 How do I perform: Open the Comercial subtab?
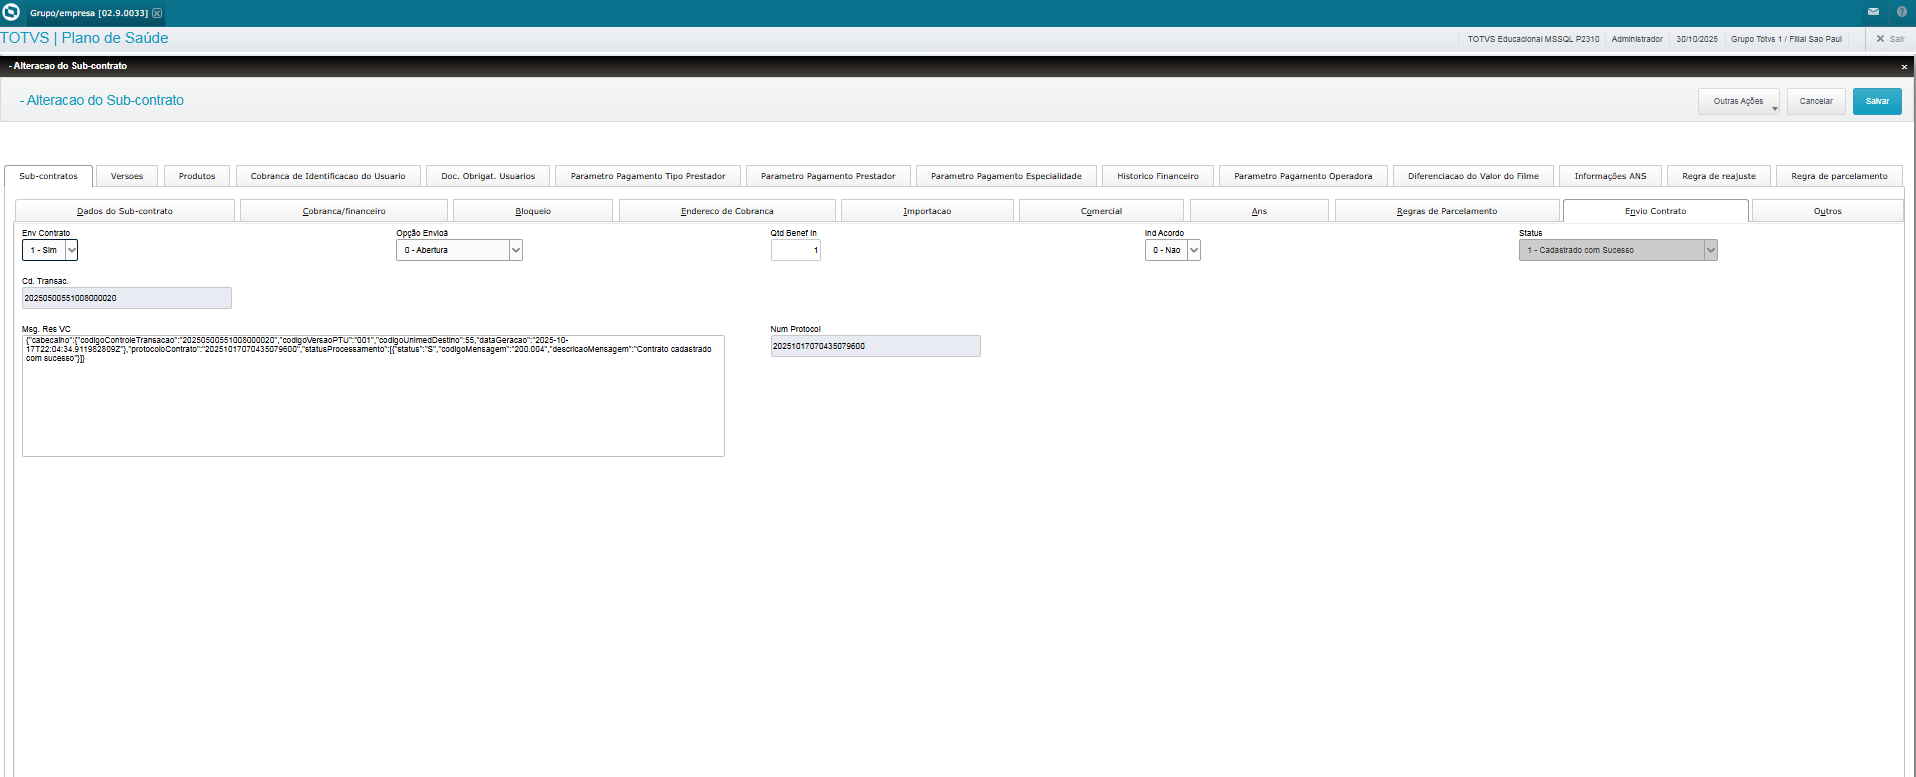(1101, 211)
